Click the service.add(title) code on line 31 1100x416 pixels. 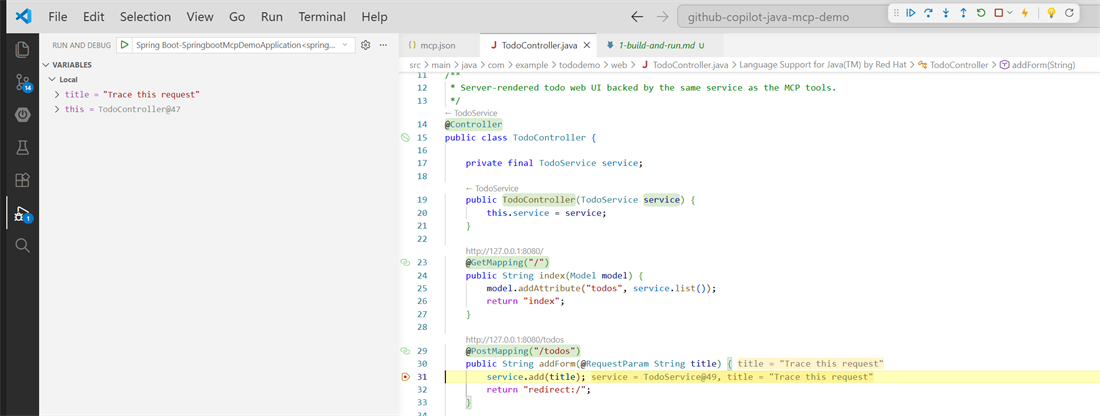tap(537, 377)
